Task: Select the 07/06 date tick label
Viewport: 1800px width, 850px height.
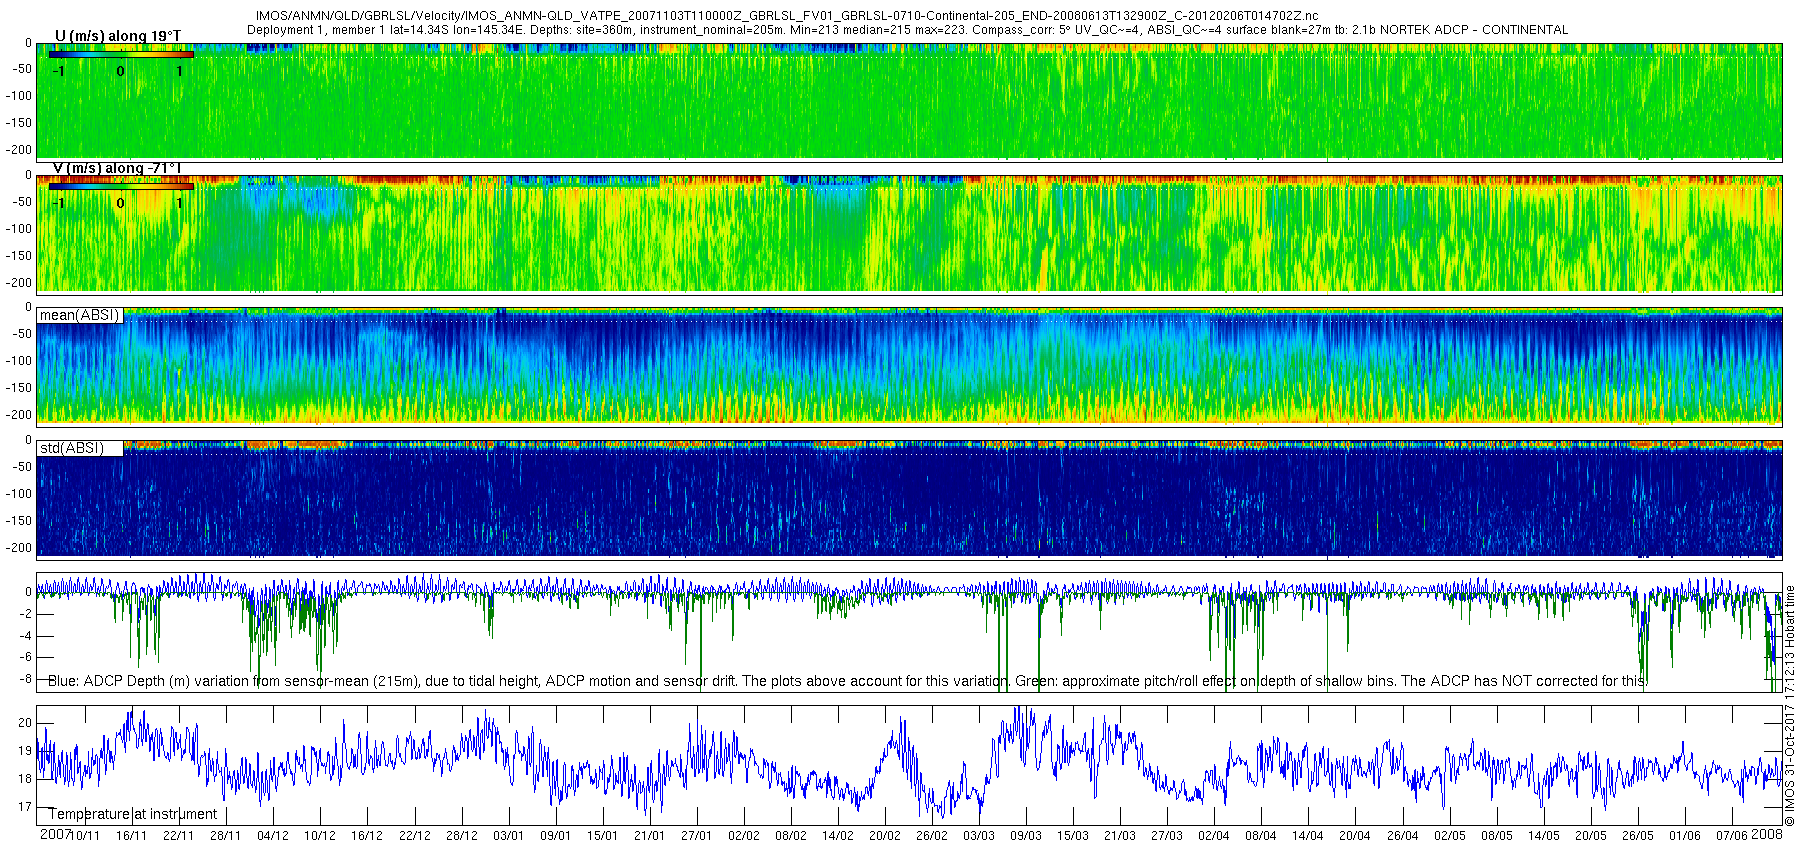Action: [x=1732, y=836]
